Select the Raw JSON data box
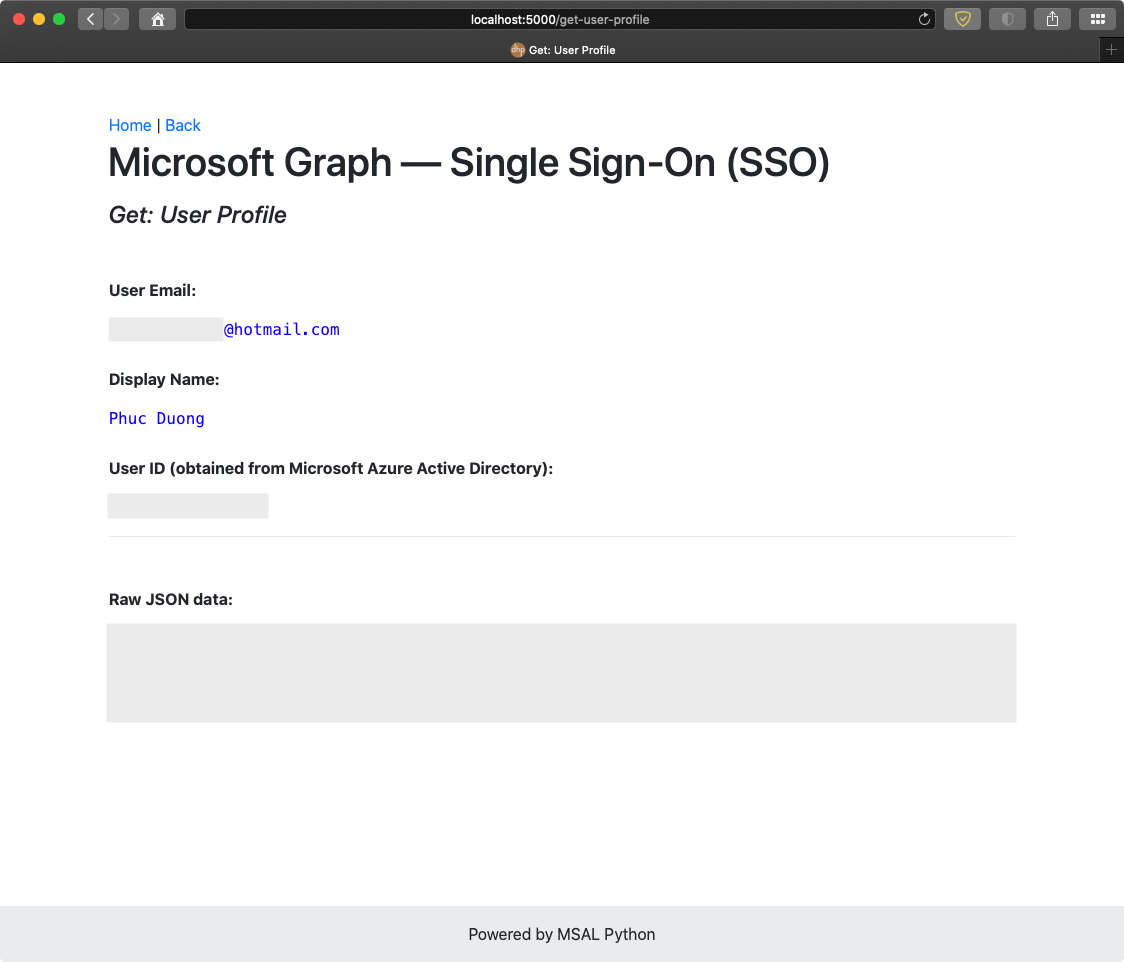1124x962 pixels. 562,672
